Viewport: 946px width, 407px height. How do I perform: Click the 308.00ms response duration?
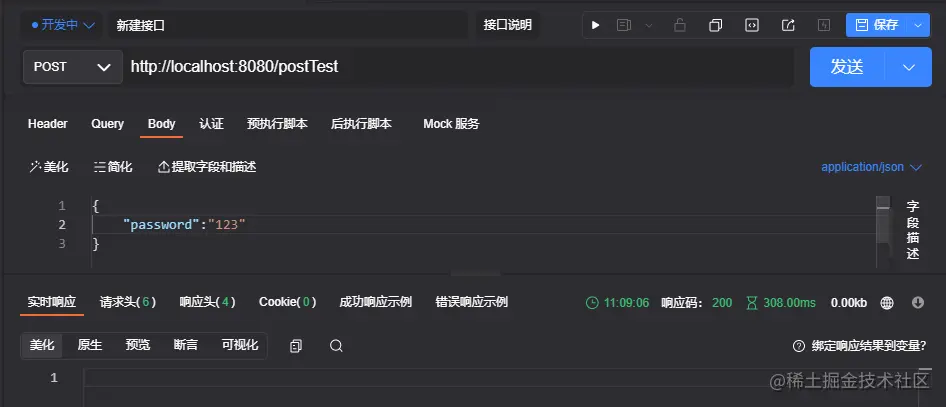[781, 303]
